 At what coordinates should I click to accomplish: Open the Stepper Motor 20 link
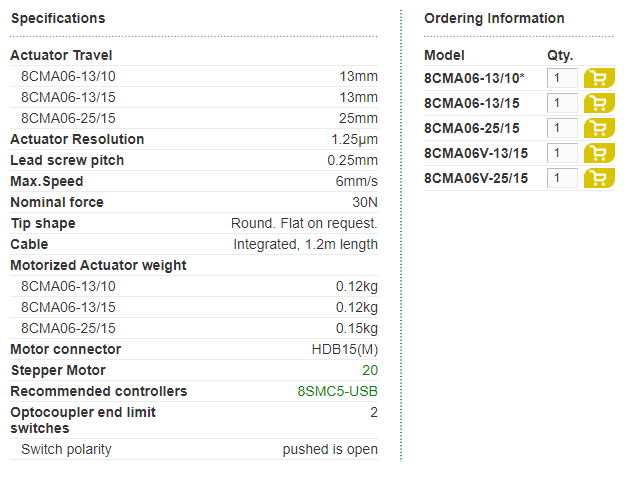(x=370, y=370)
